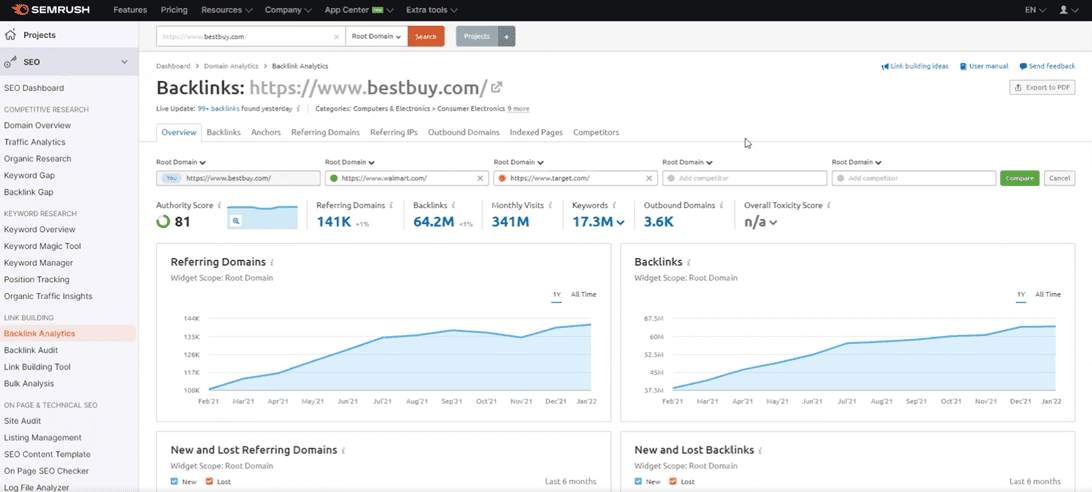The image size is (1092, 492).
Task: Toggle the Lost checkbox in Referring Domains widget
Action: tap(209, 482)
